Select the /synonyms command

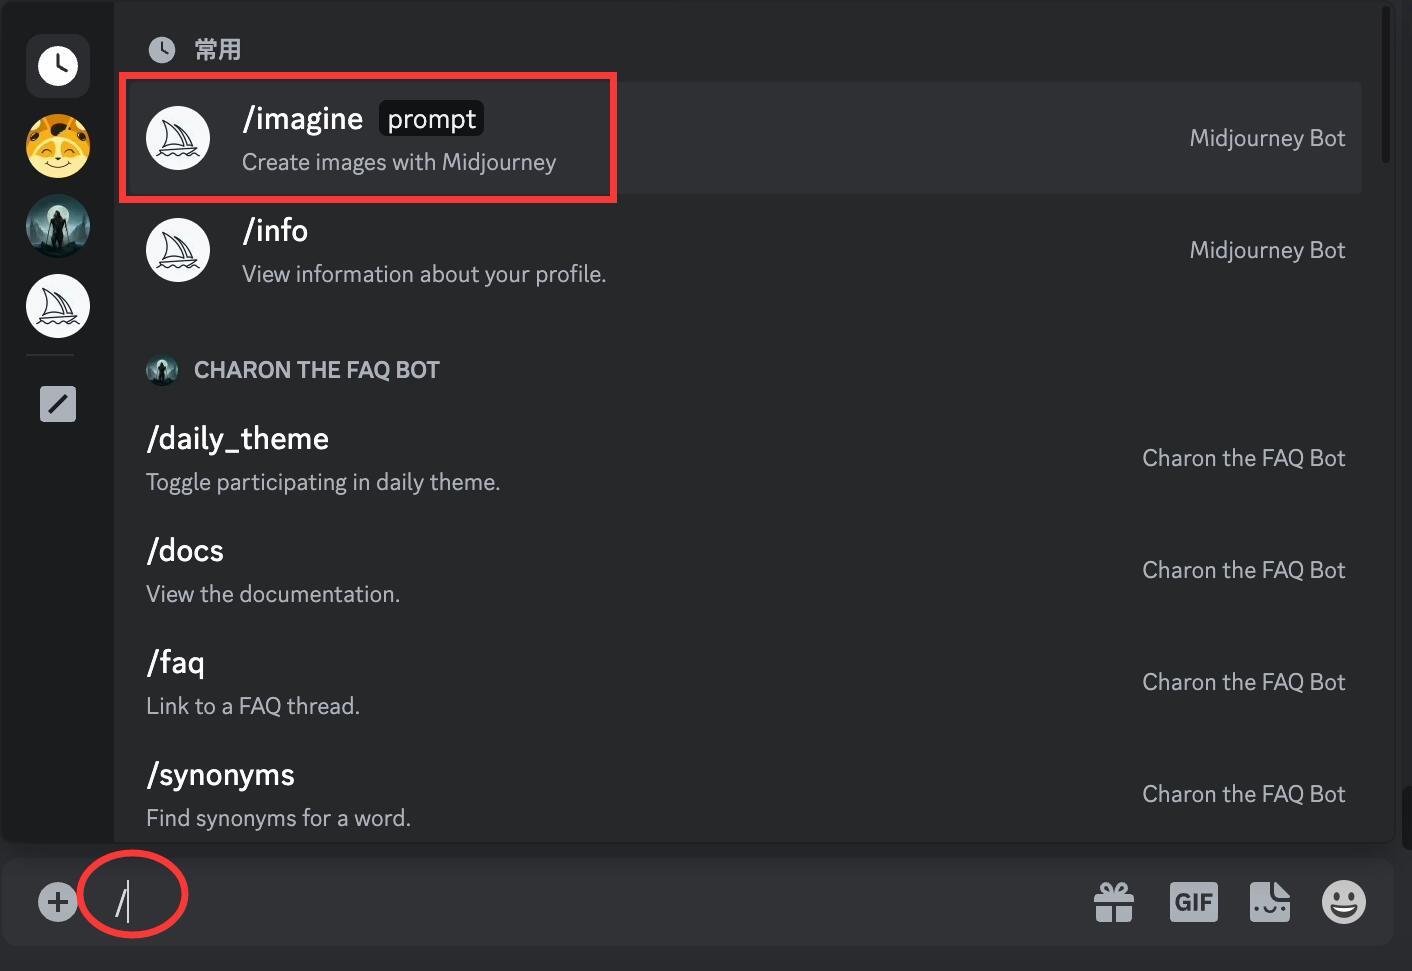(741, 794)
